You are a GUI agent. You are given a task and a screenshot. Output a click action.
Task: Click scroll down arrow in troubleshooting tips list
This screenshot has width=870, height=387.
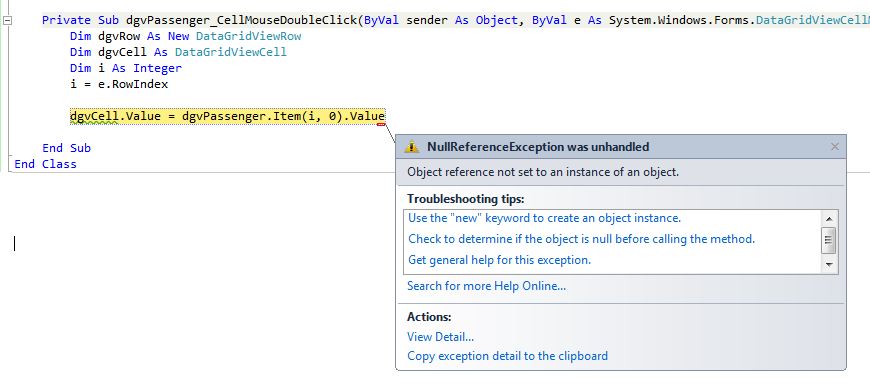point(829,265)
